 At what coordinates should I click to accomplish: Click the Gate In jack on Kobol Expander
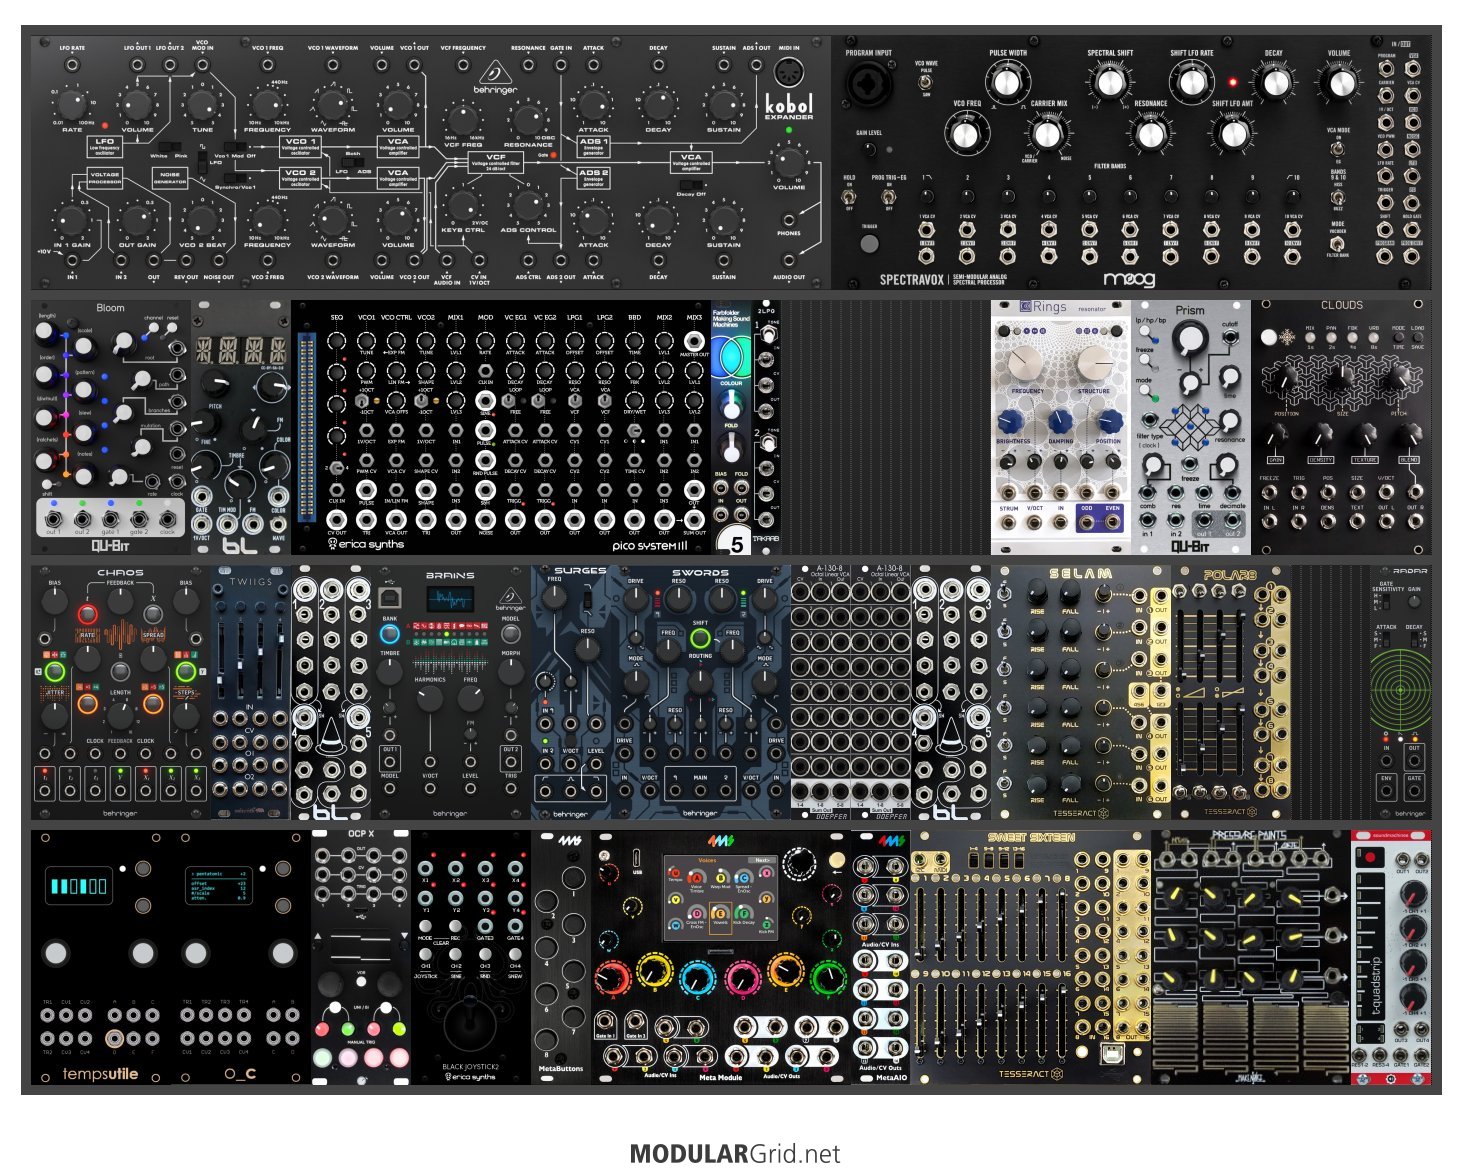point(561,65)
